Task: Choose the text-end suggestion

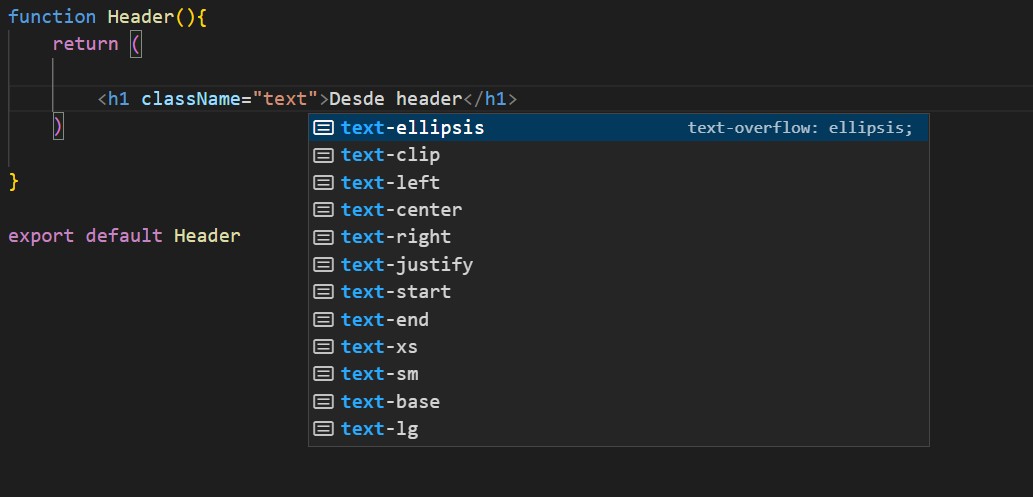Action: [385, 320]
